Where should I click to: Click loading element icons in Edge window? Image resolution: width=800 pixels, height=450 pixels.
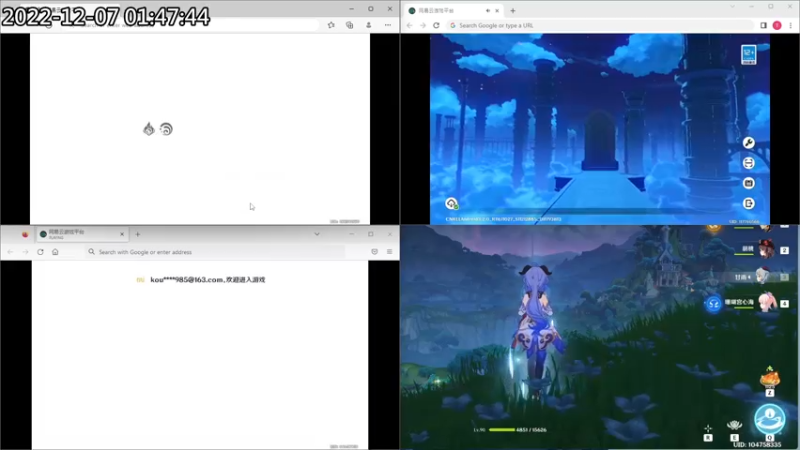click(158, 129)
